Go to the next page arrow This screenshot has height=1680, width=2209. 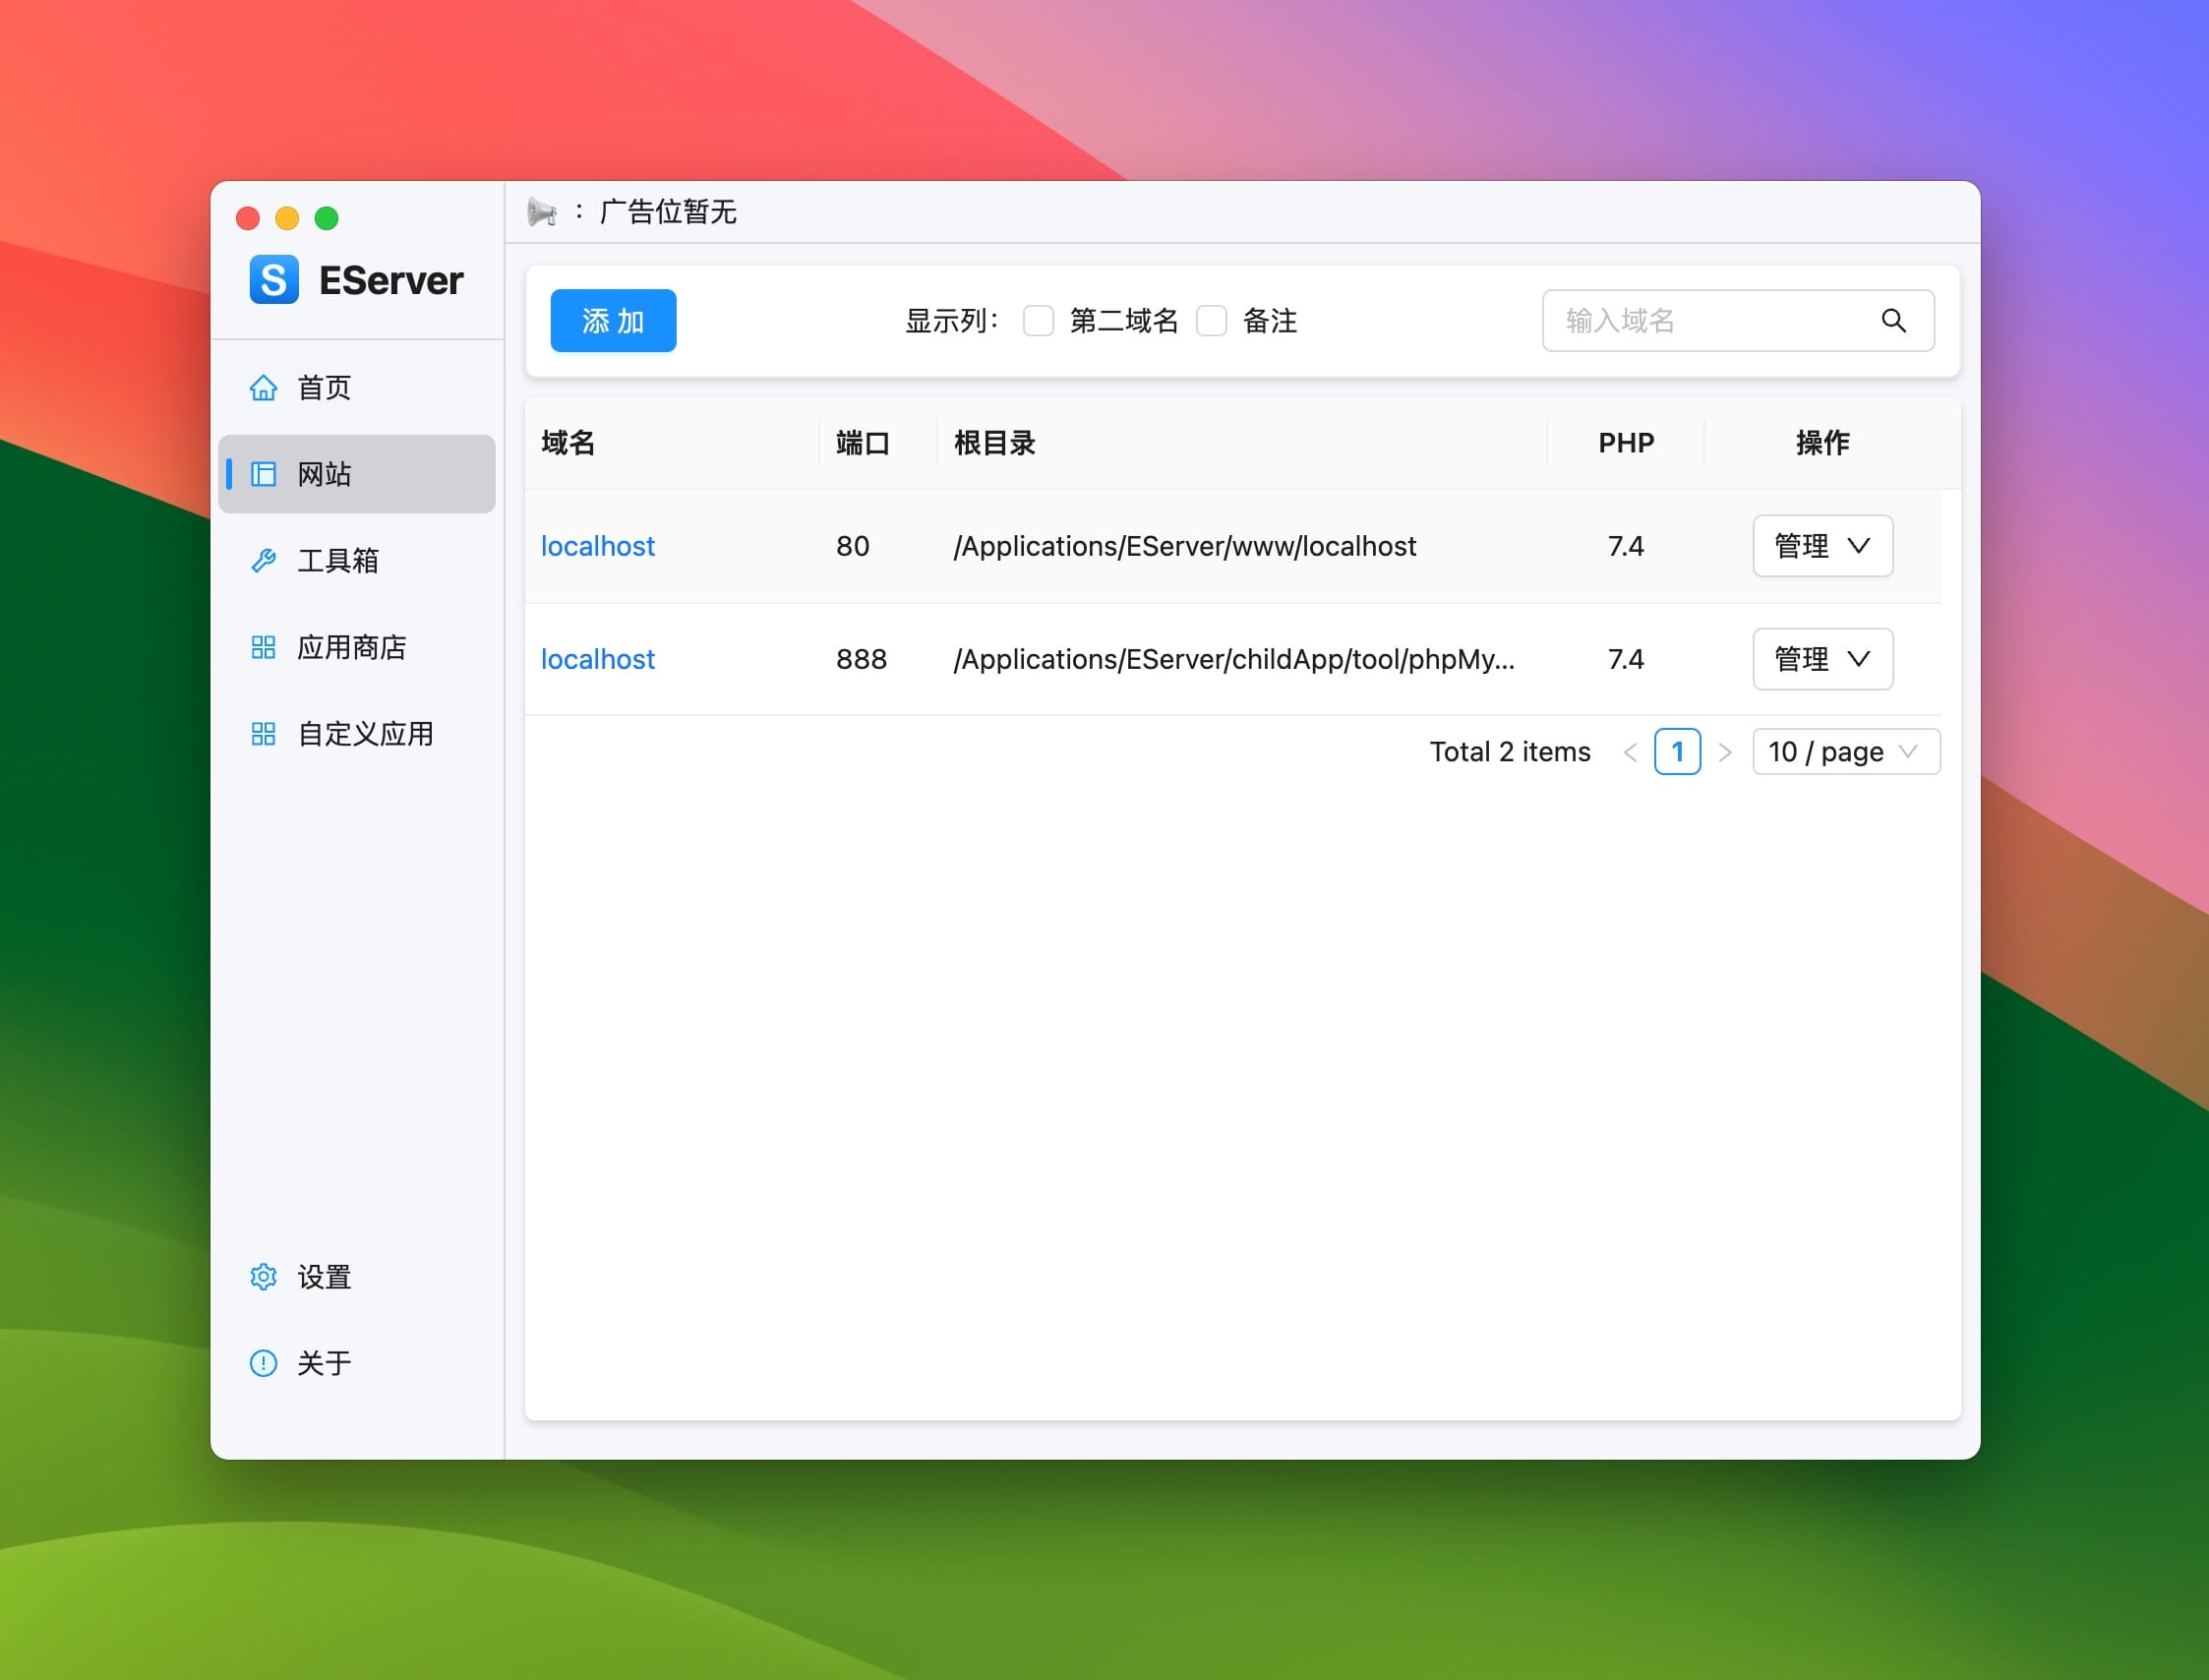coord(1725,752)
